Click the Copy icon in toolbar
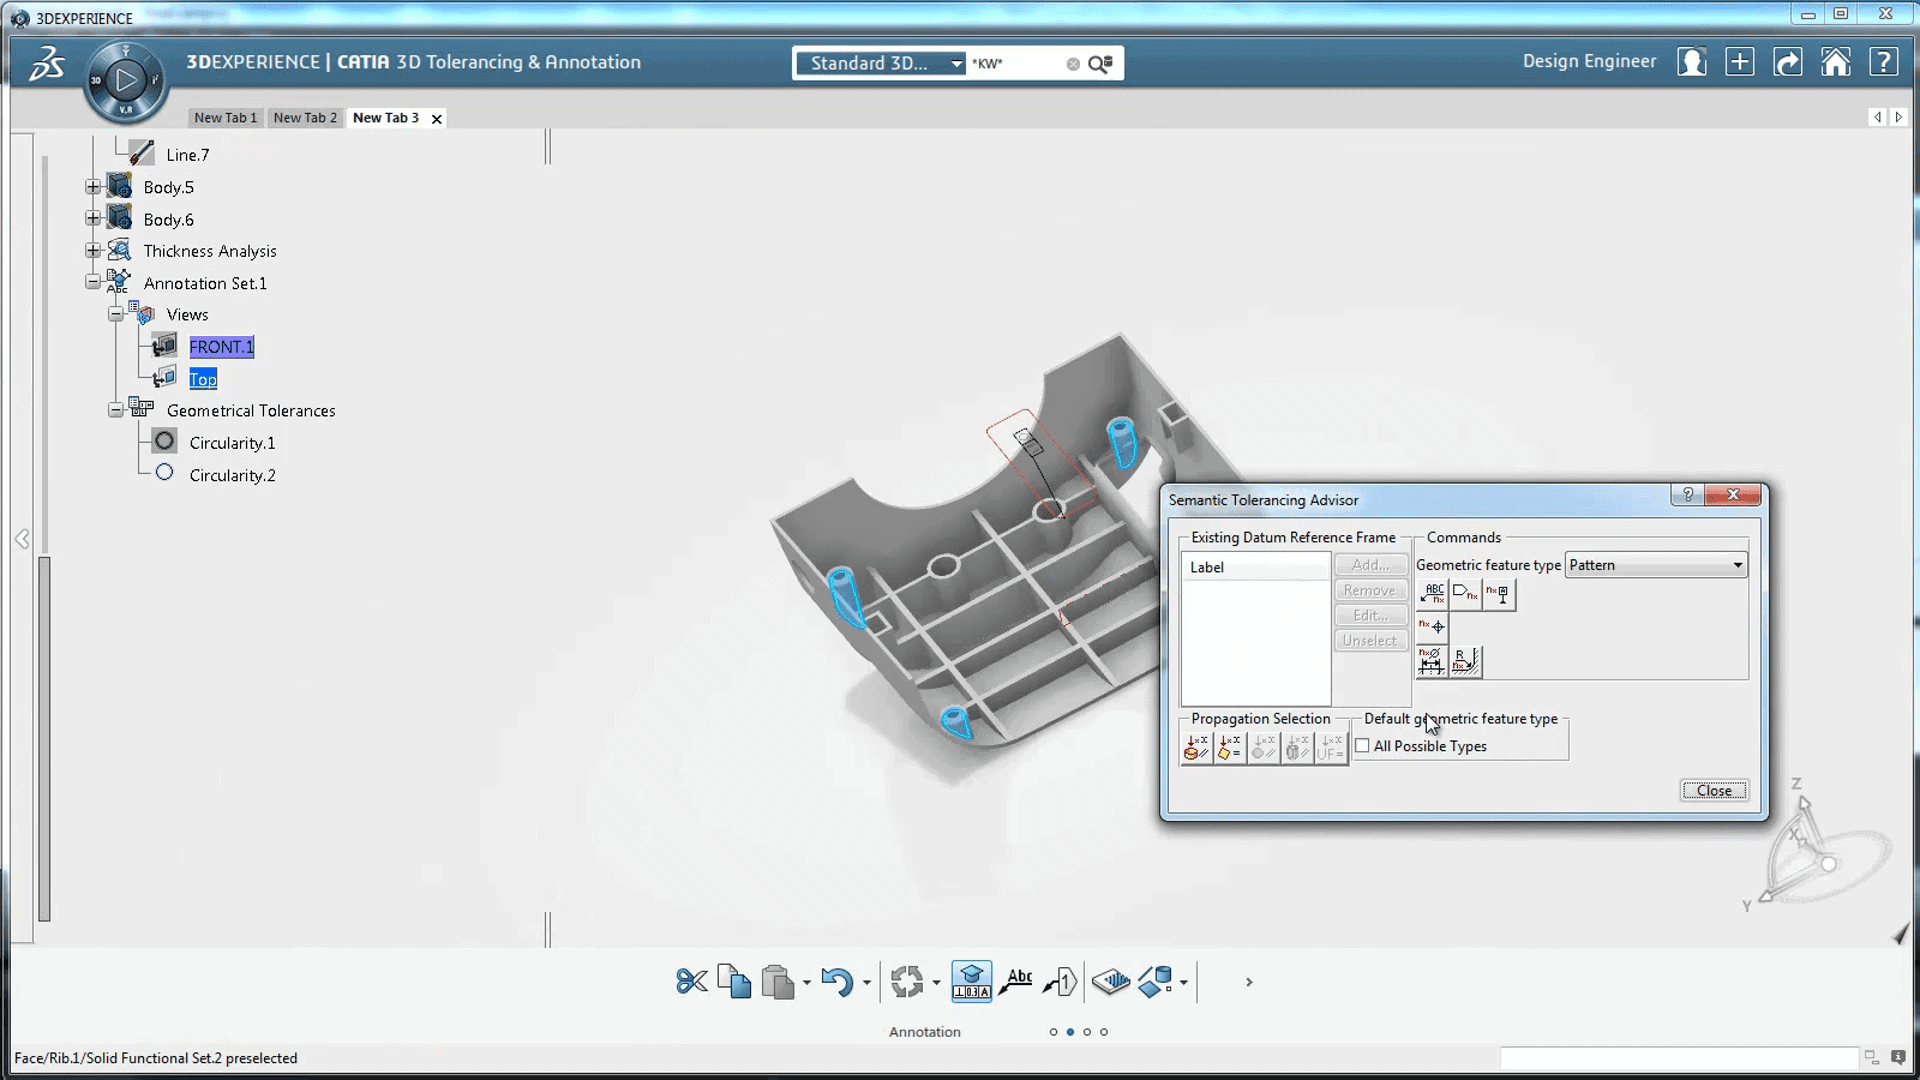The height and width of the screenshot is (1080, 1920). coord(734,981)
